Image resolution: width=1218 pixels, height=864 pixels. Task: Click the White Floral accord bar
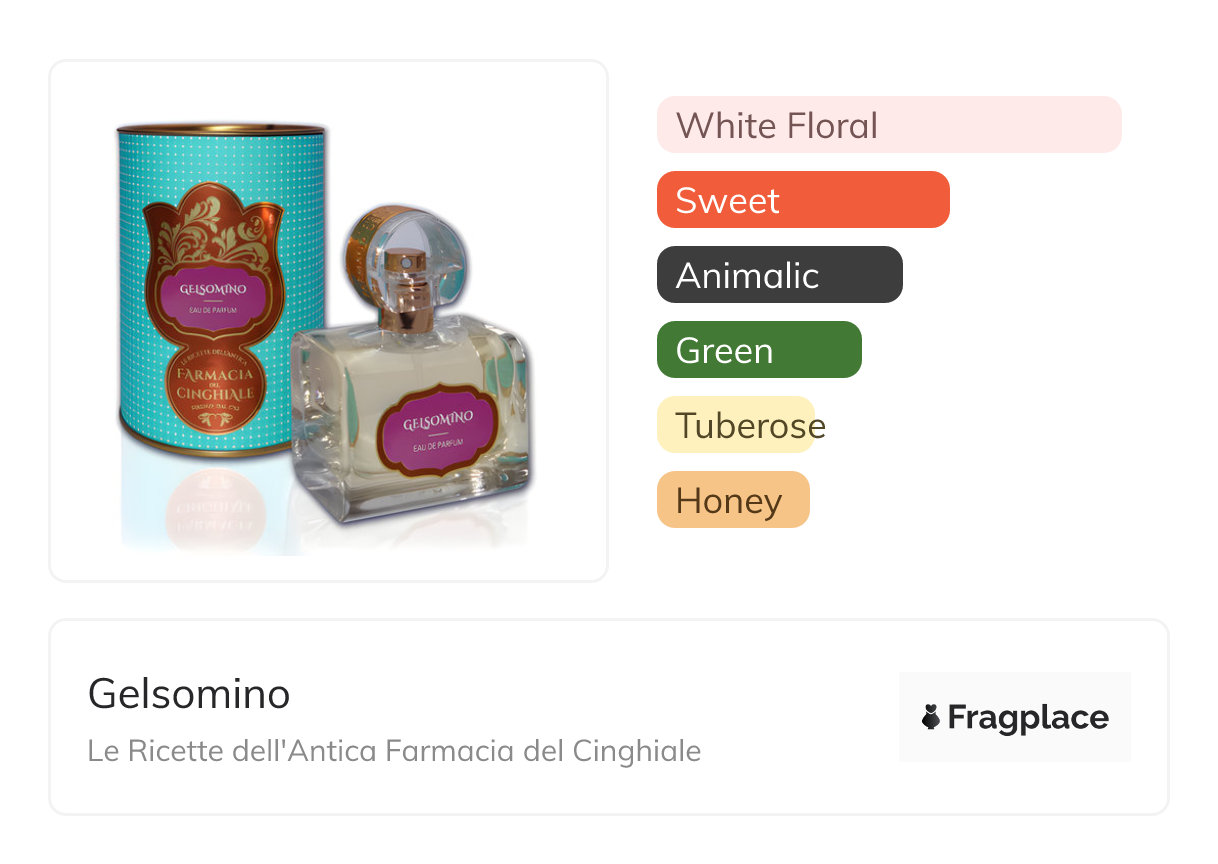click(889, 125)
